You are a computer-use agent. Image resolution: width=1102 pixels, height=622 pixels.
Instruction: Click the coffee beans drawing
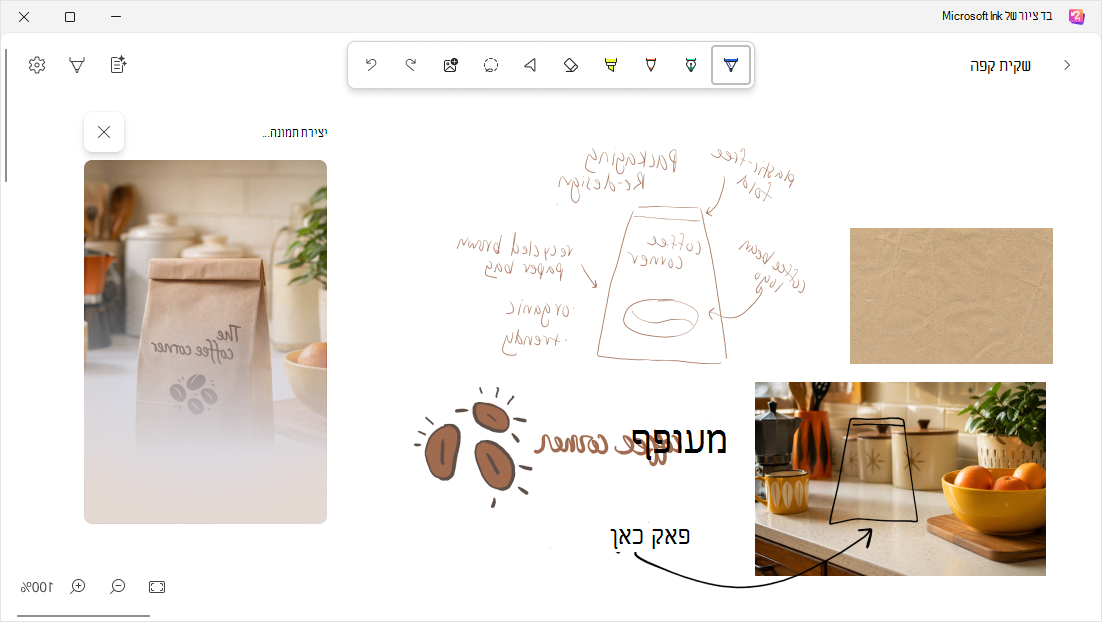pyautogui.click(x=472, y=447)
